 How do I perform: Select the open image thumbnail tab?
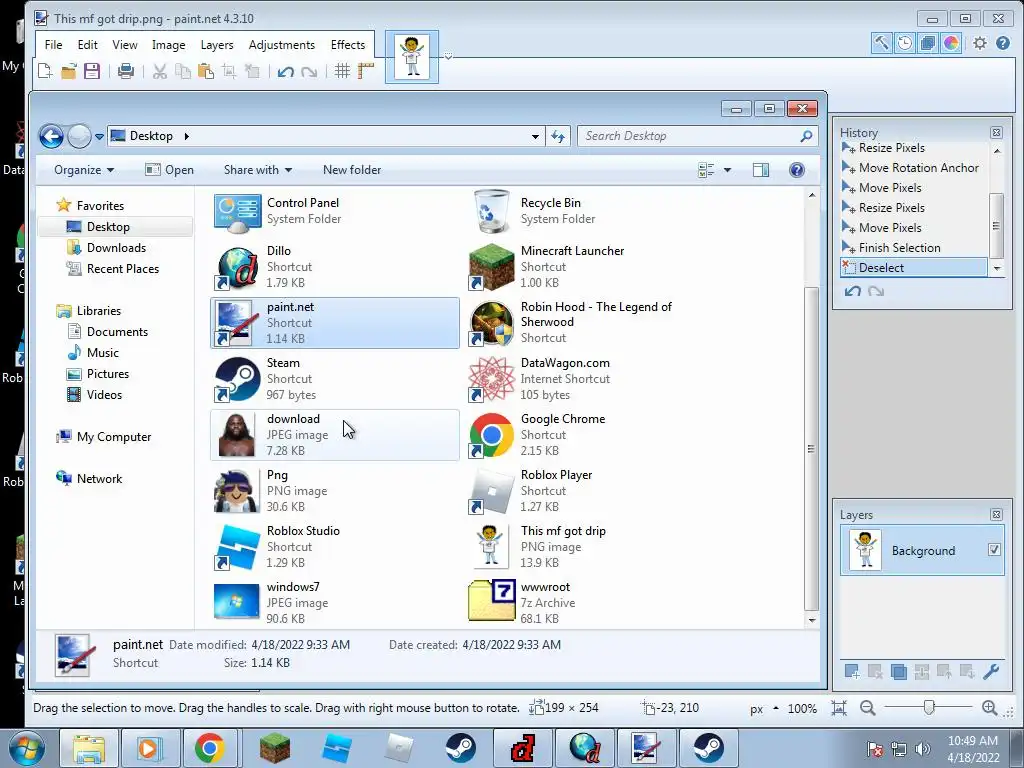[411, 57]
